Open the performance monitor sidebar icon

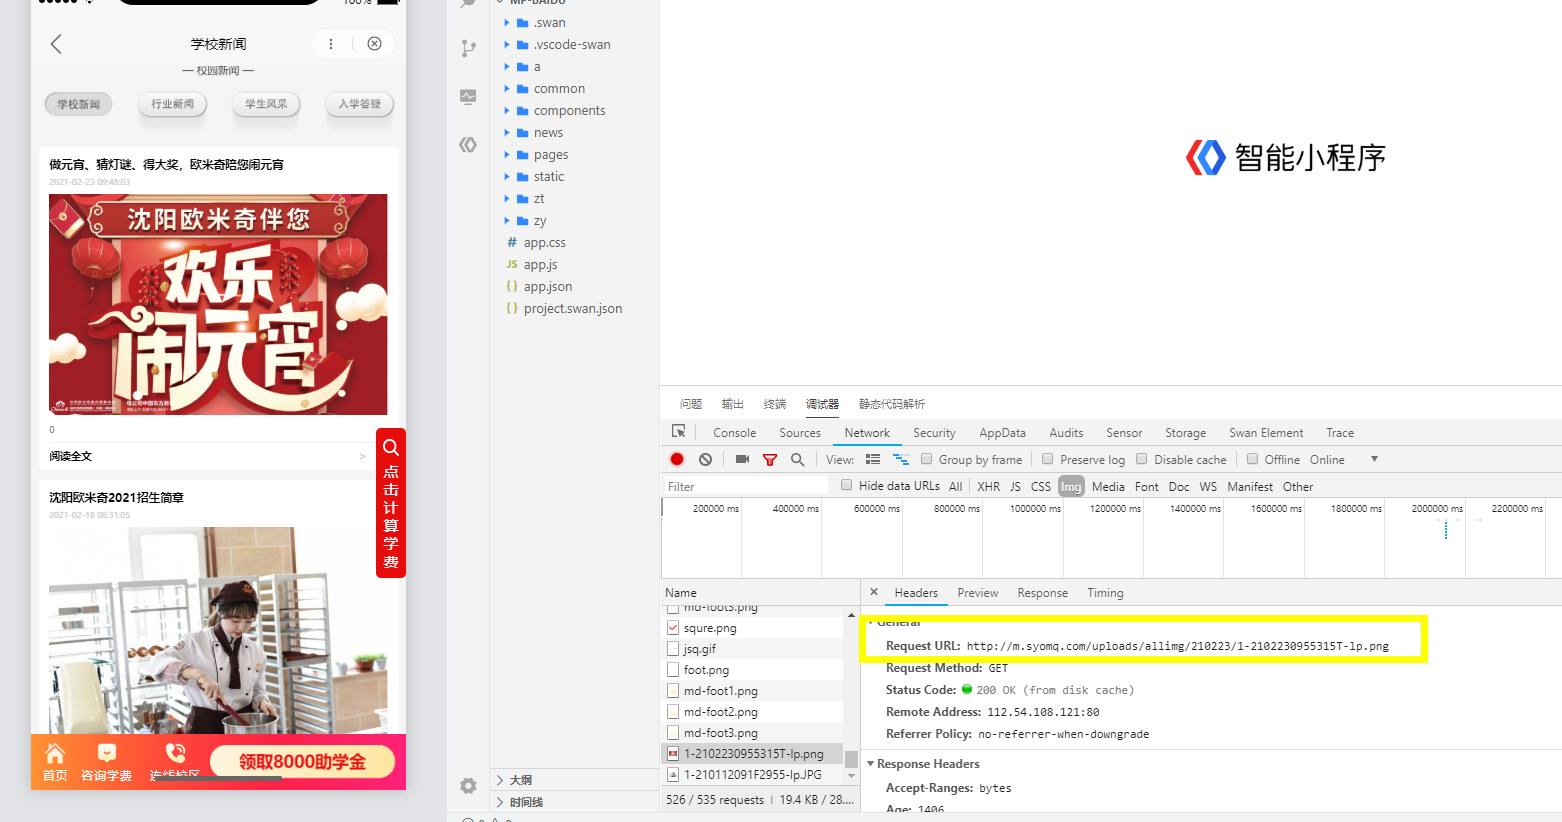coord(468,97)
